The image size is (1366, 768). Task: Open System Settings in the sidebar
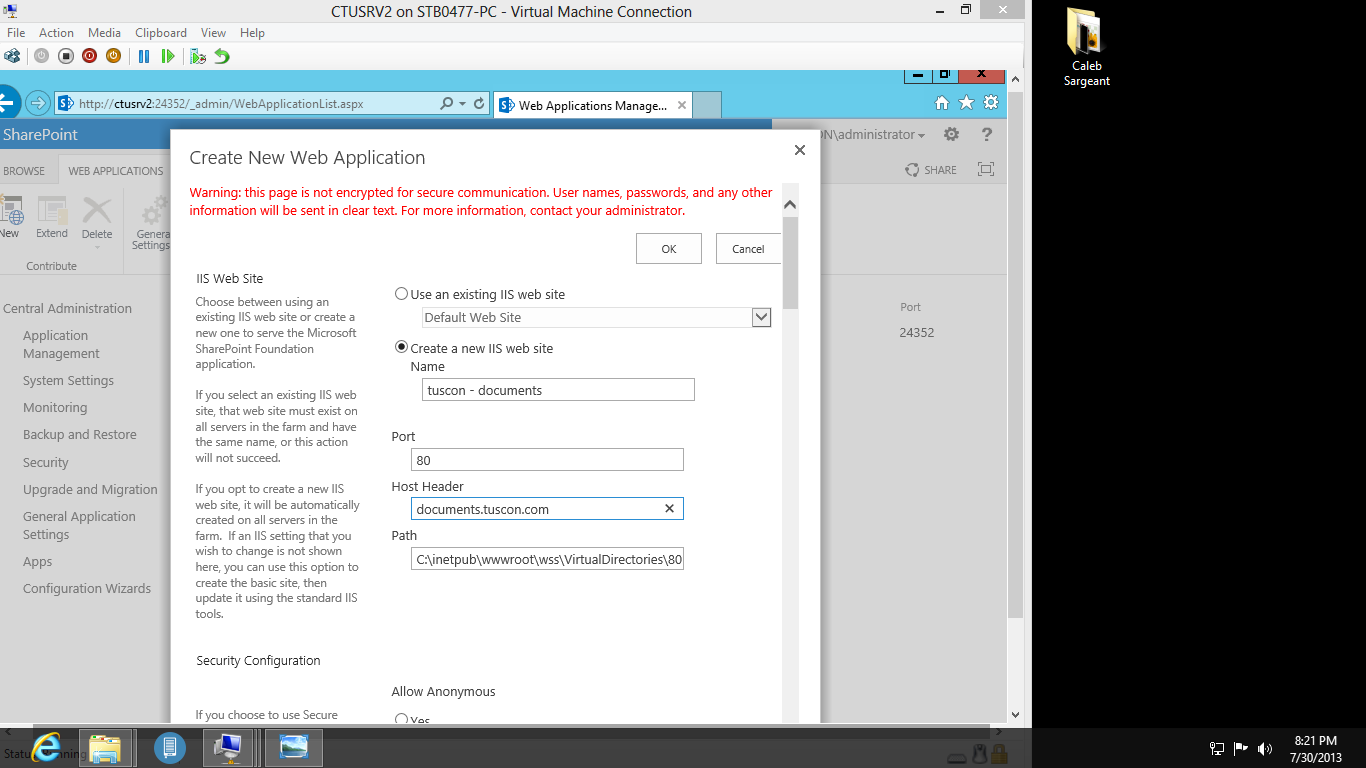click(68, 380)
